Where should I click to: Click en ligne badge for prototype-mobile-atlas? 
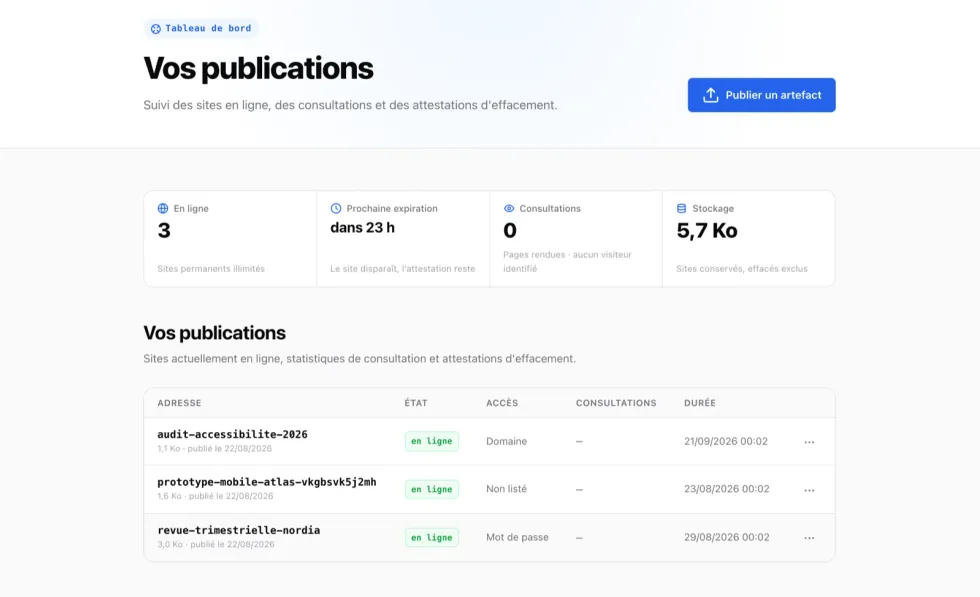coord(432,489)
